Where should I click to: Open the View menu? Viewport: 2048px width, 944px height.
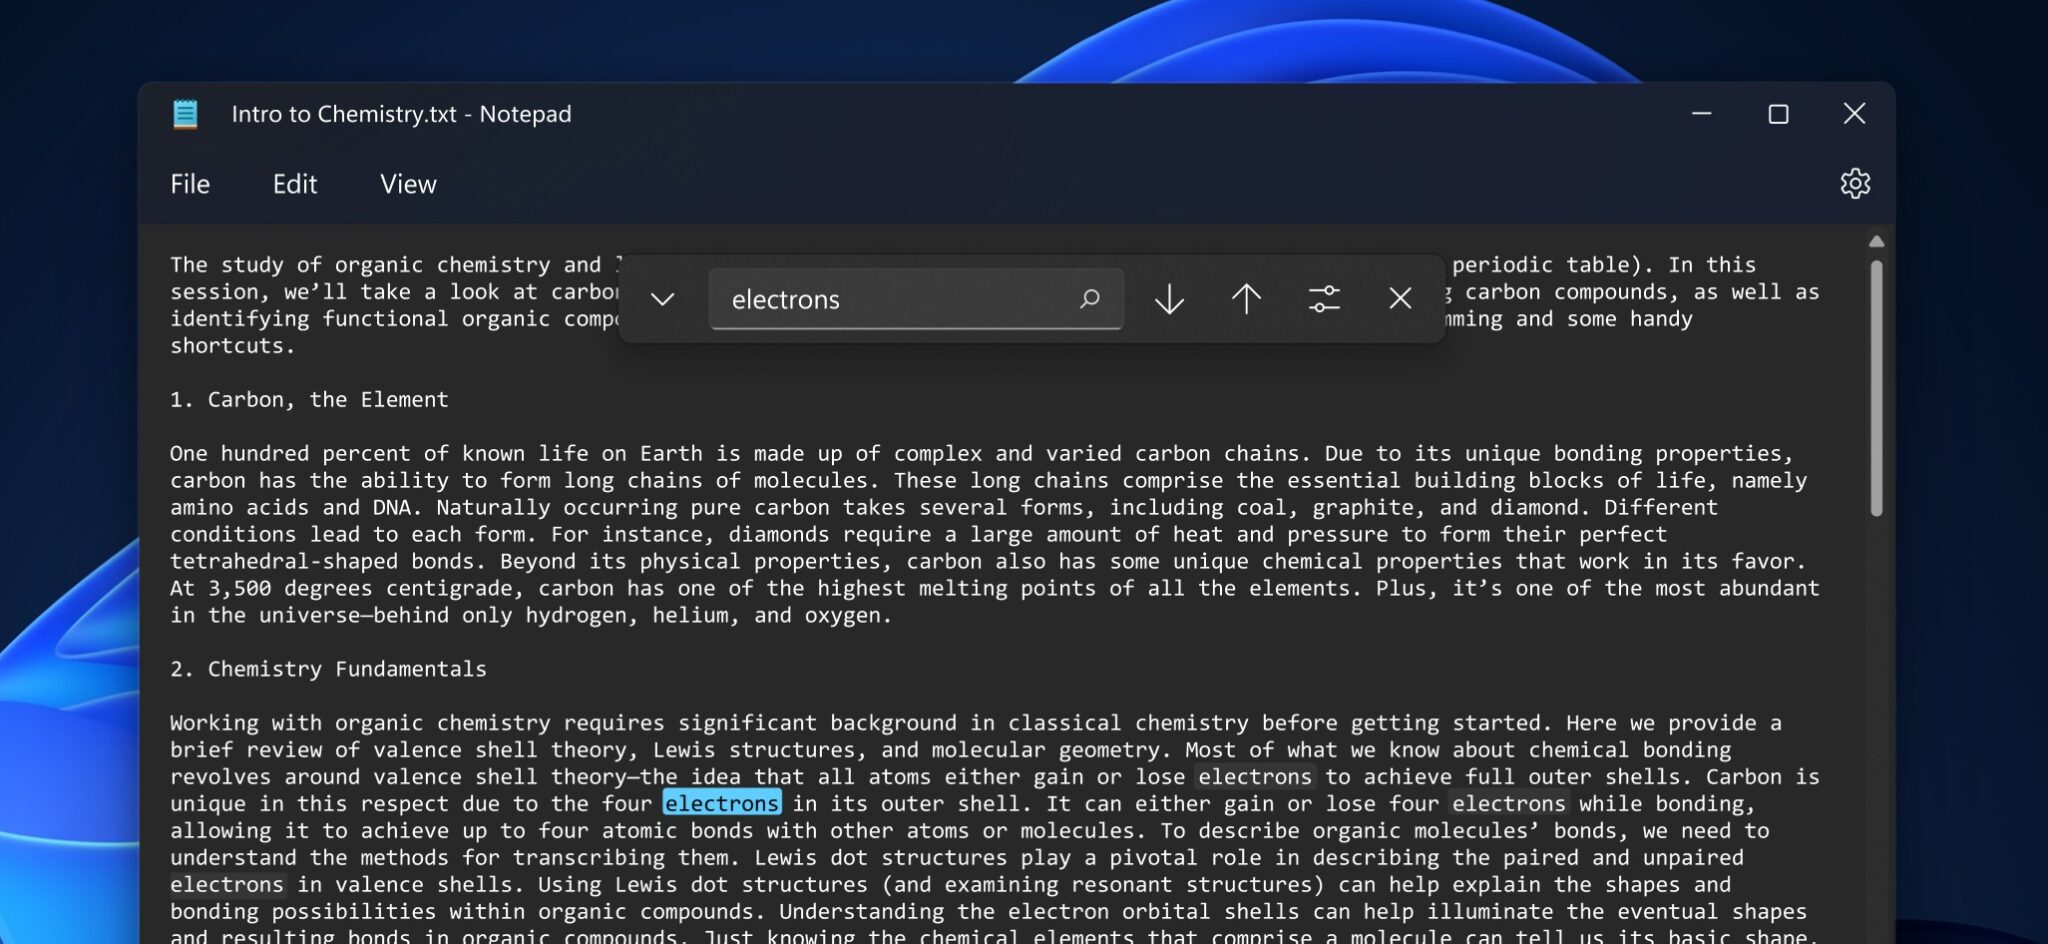(407, 184)
